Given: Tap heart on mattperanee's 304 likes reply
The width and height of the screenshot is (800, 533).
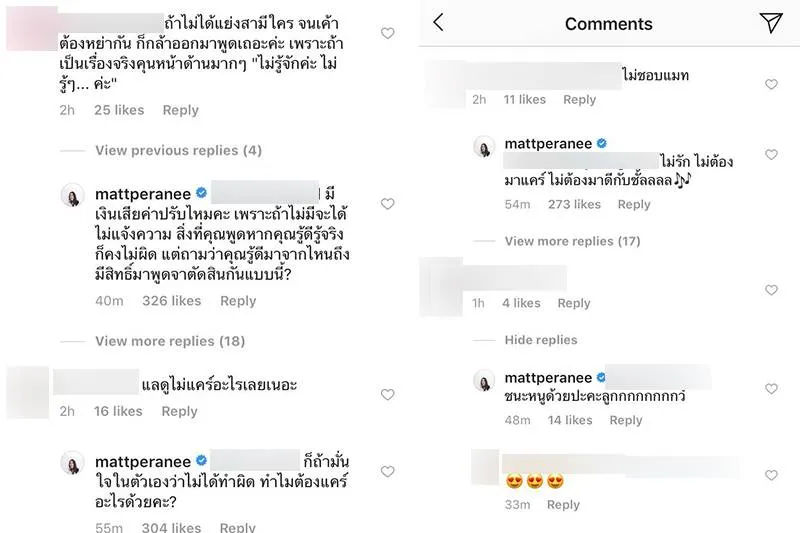Looking at the screenshot, I should [x=388, y=472].
